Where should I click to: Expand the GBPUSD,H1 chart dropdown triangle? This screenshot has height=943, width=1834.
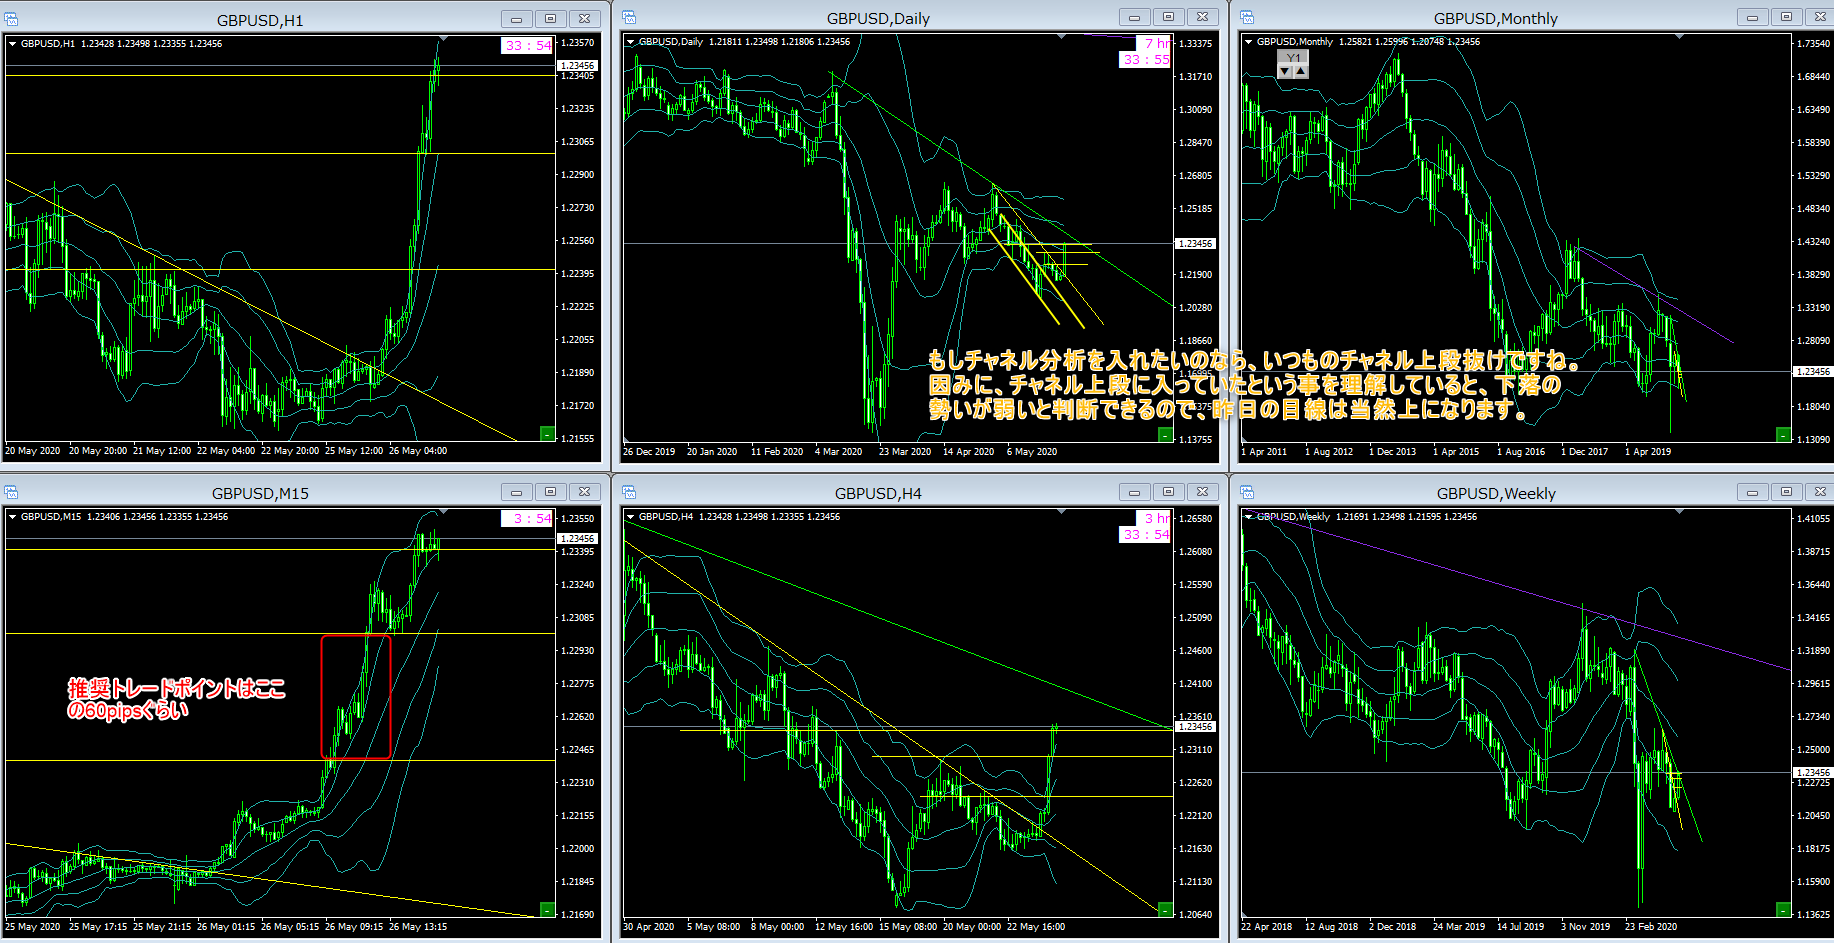(x=12, y=44)
